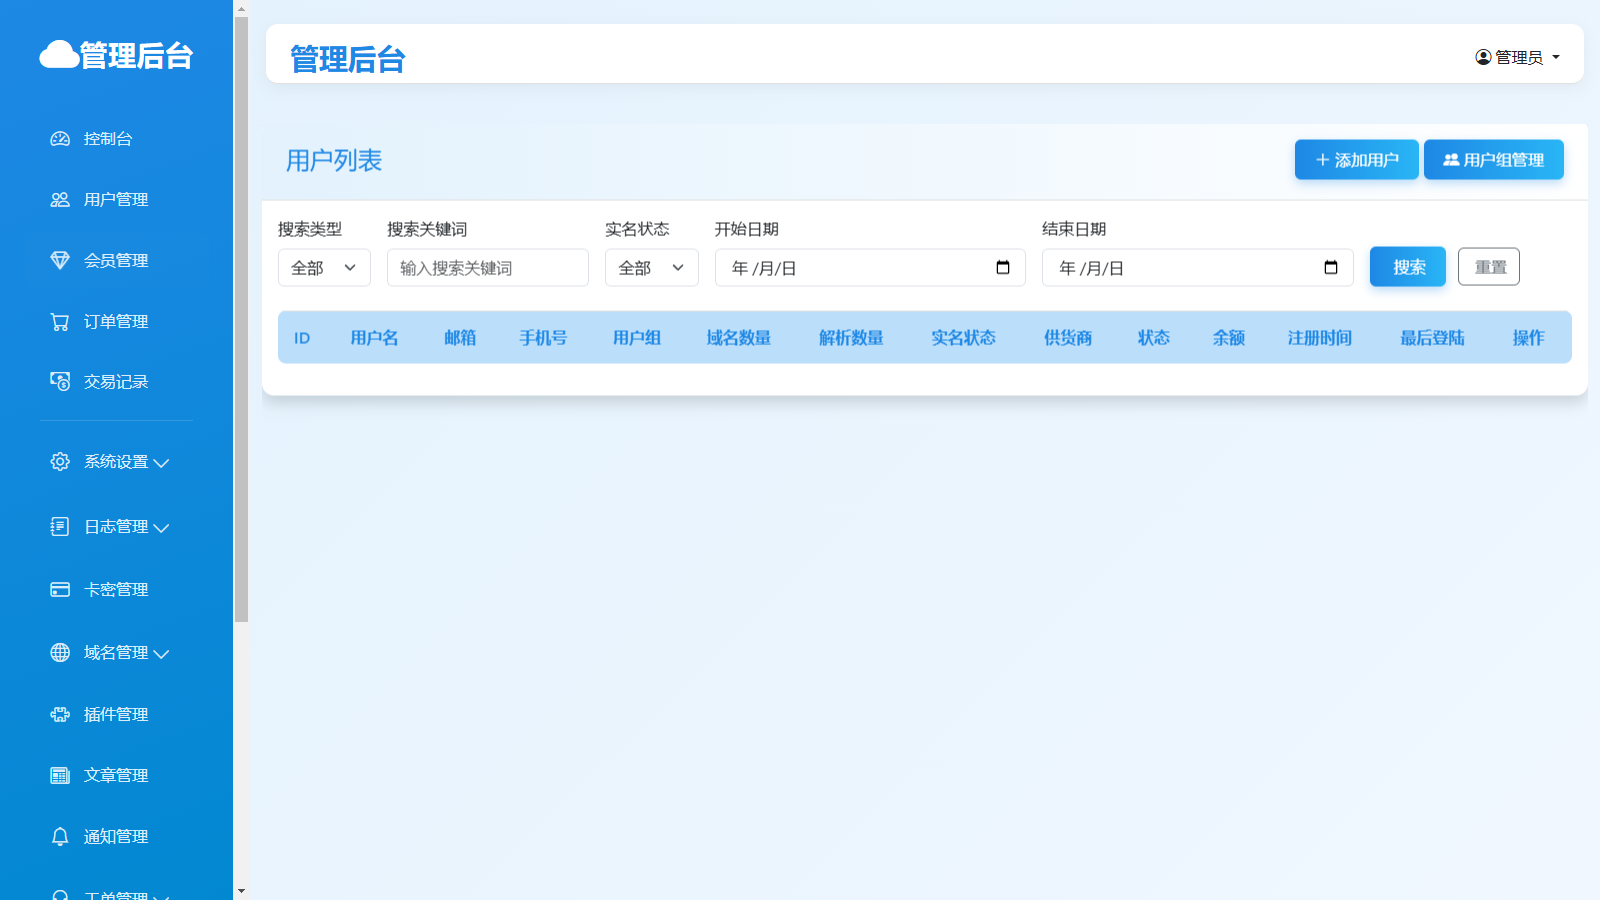Open the 实名状态 dropdown

[x=651, y=268]
